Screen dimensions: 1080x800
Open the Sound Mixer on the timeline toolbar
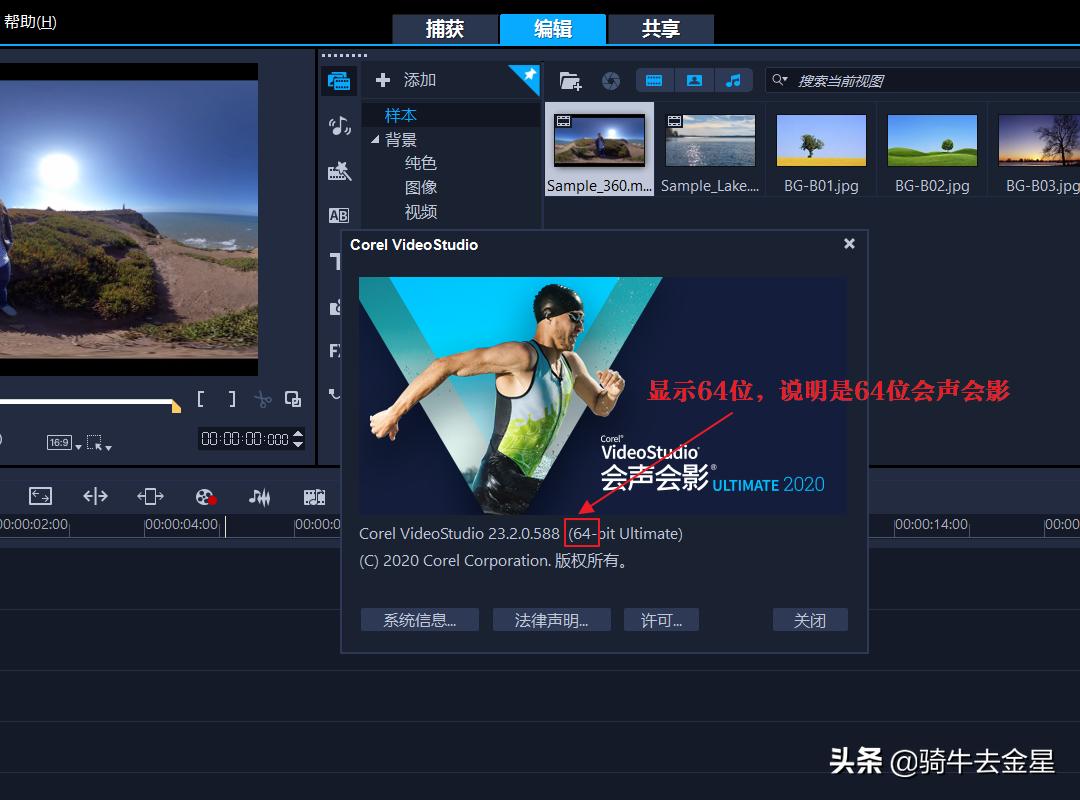(x=260, y=495)
